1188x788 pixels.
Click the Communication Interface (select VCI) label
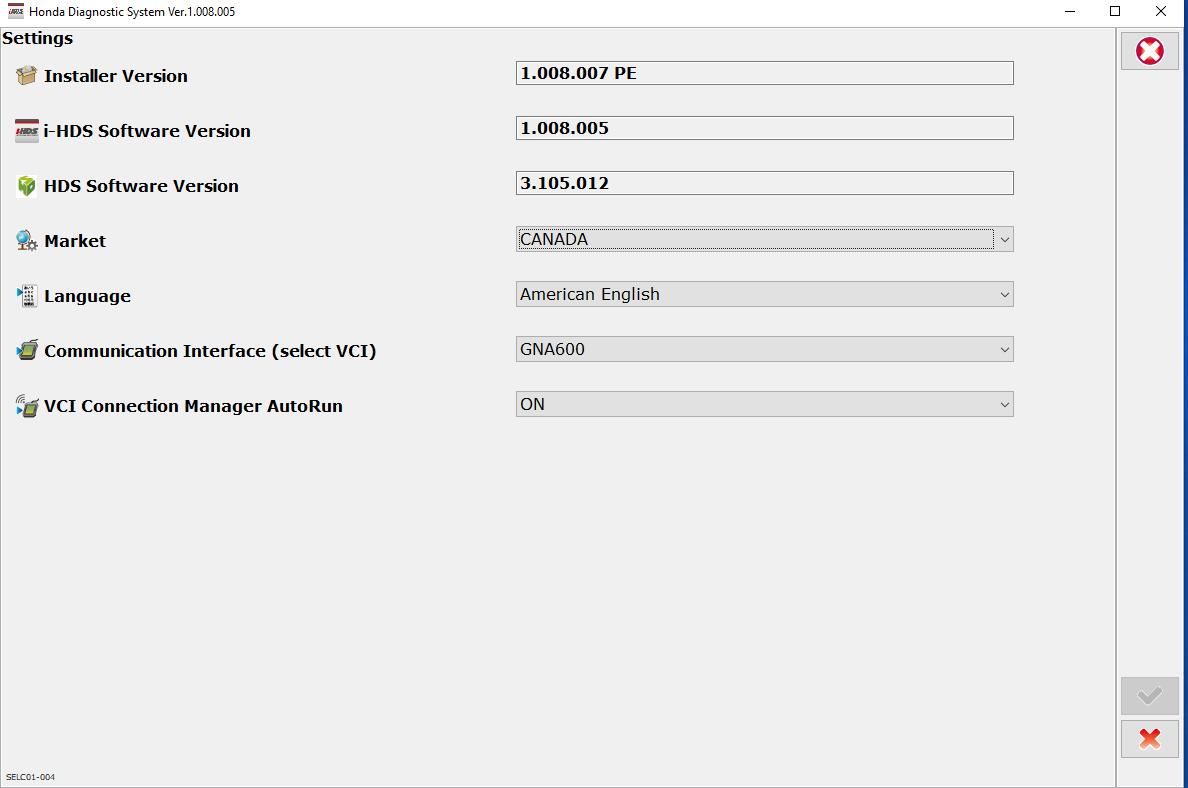210,351
